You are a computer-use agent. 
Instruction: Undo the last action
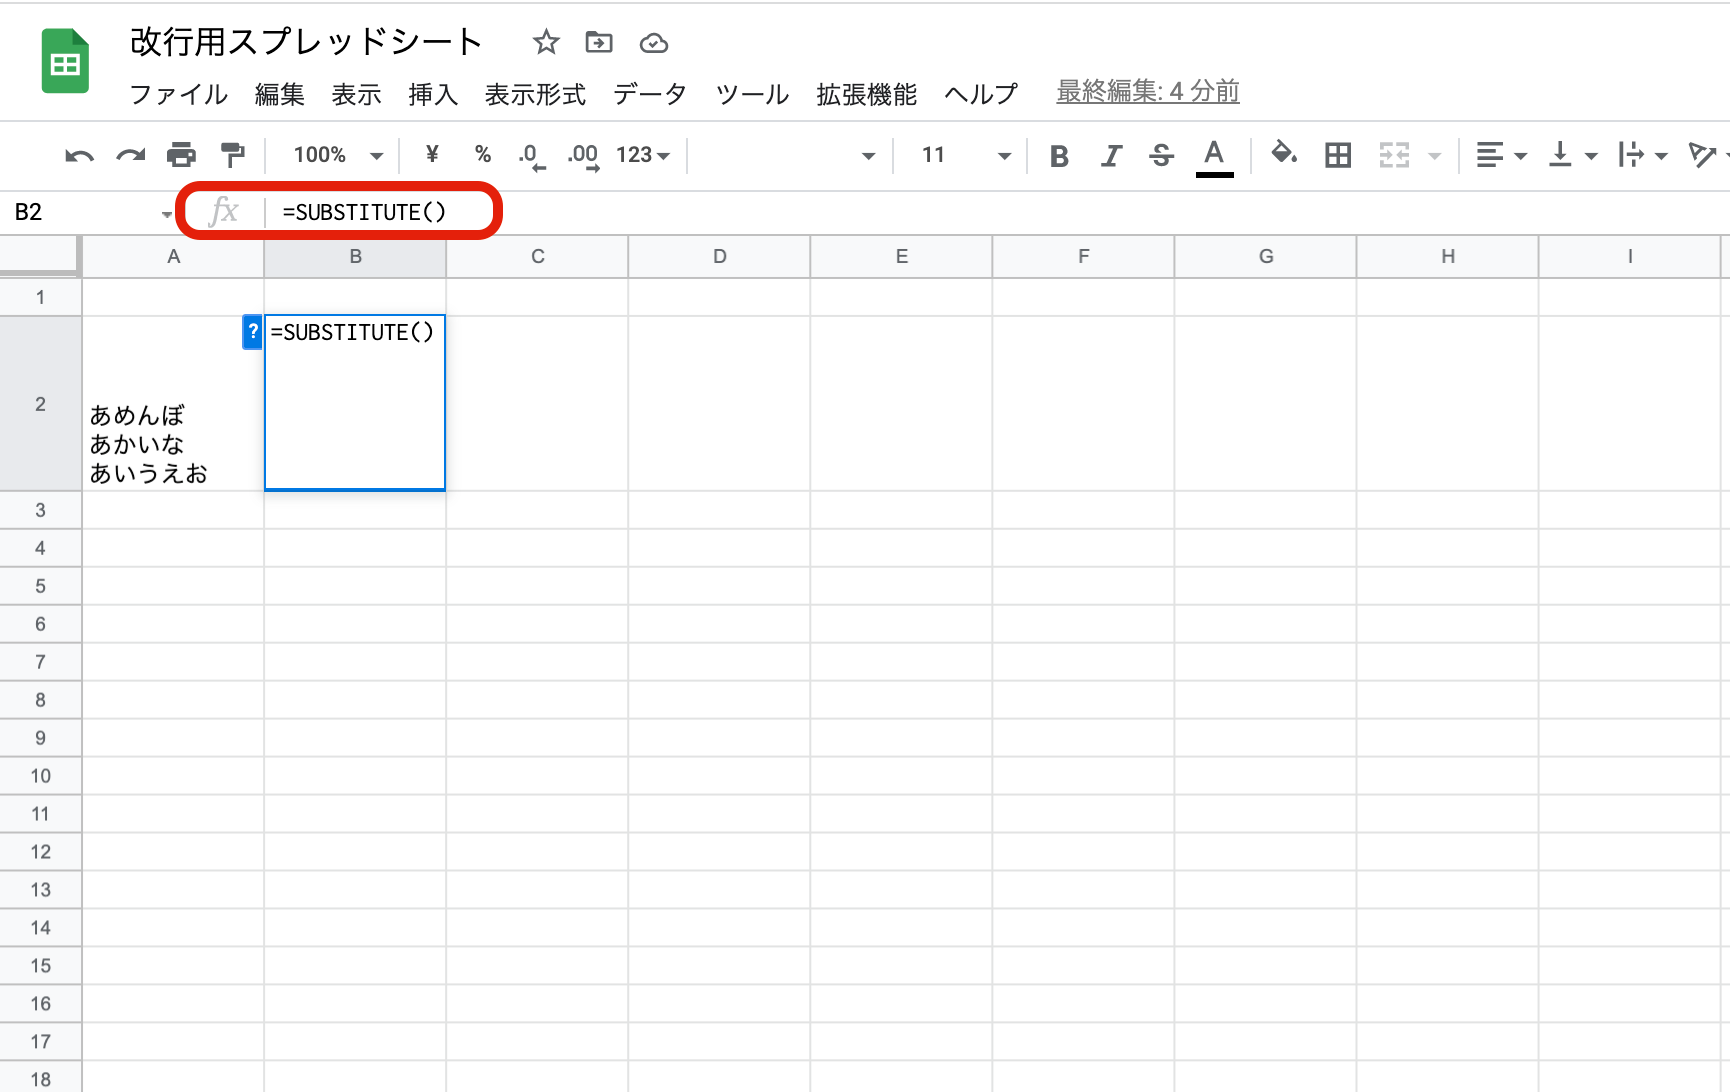click(x=79, y=155)
